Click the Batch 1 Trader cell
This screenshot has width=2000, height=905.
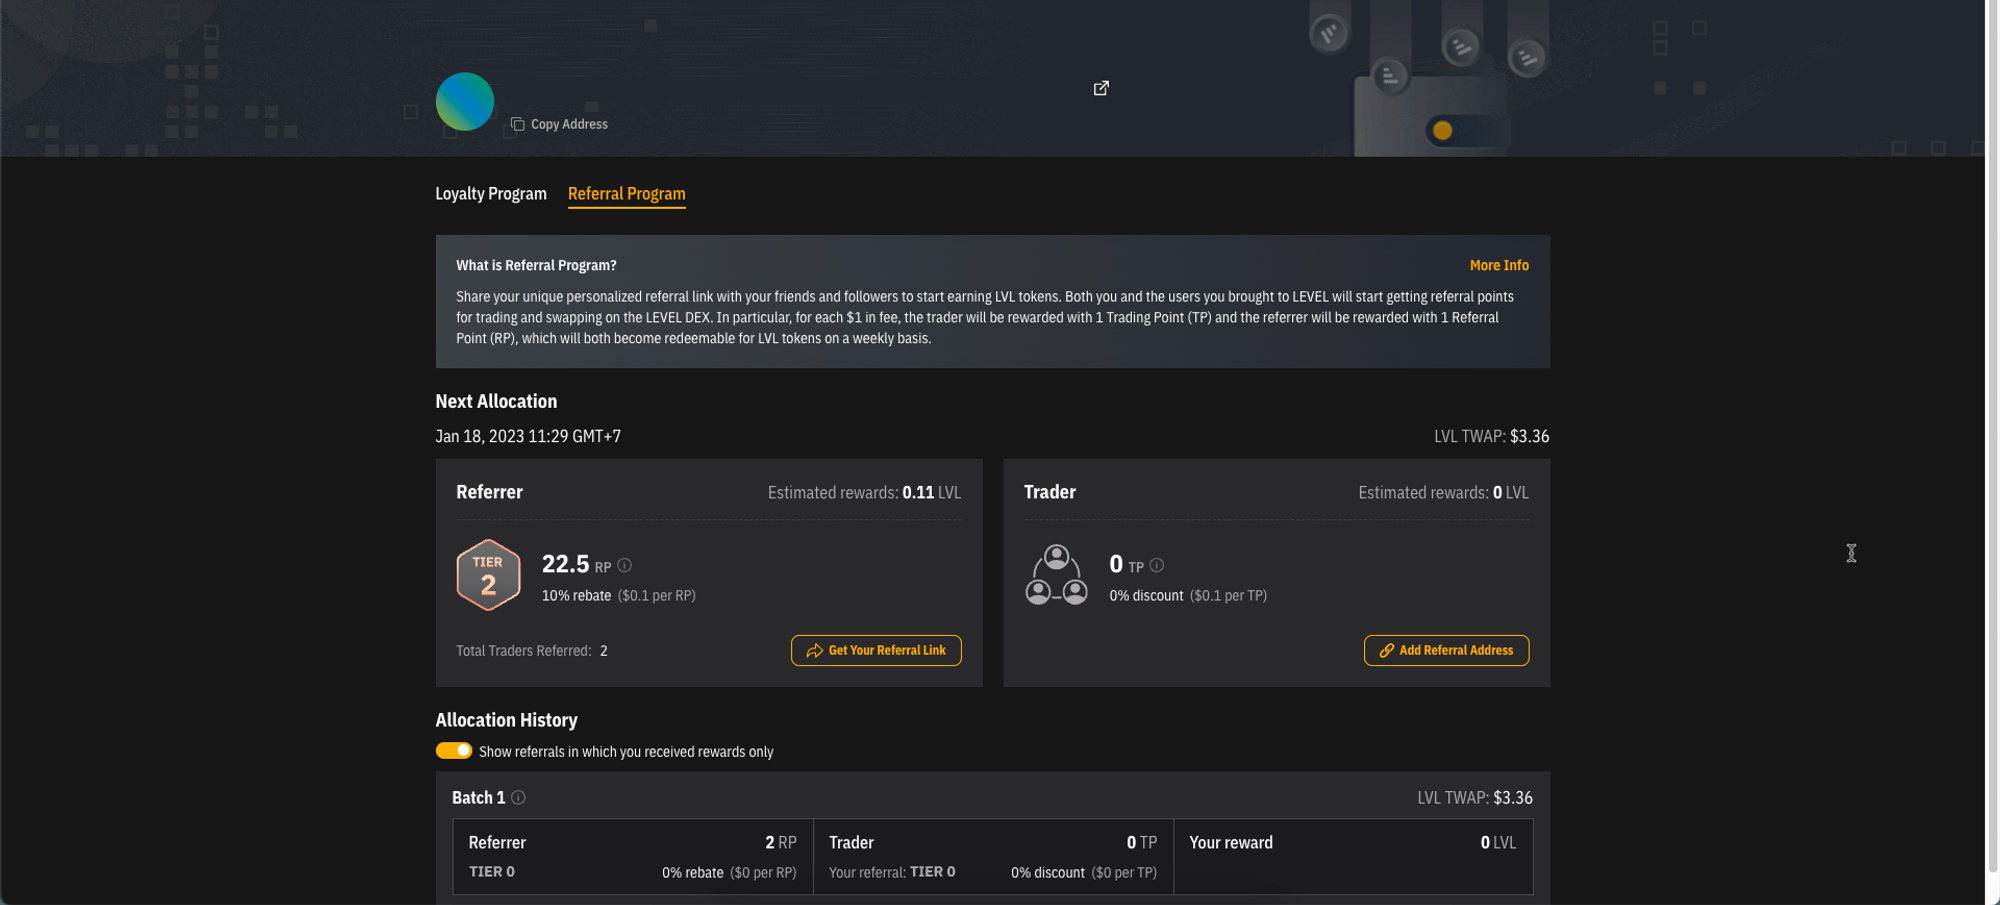tap(992, 856)
